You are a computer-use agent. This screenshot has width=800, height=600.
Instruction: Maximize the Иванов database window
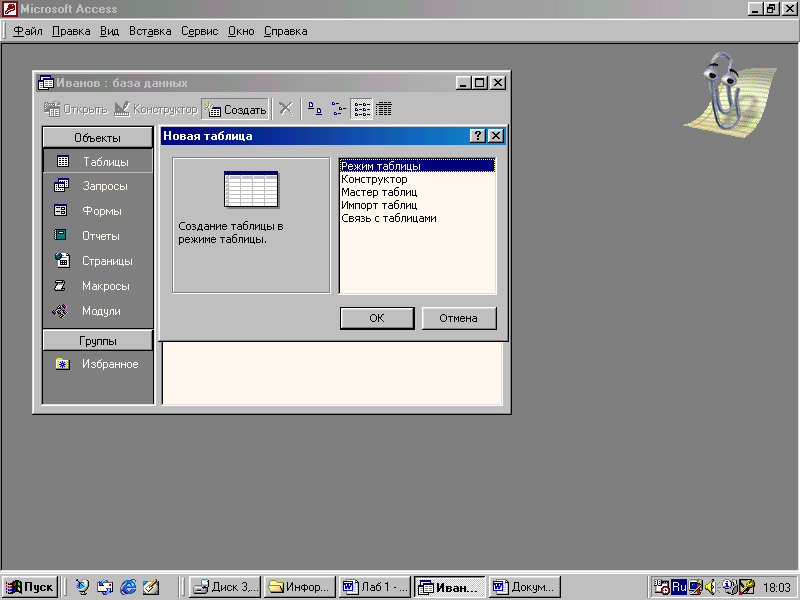click(480, 83)
